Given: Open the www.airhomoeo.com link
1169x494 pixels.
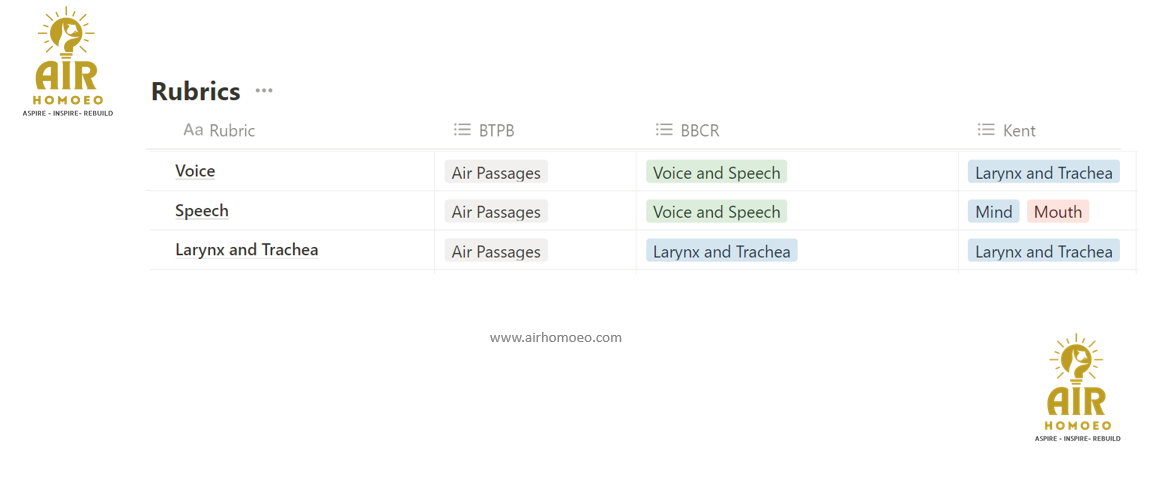Looking at the screenshot, I should point(556,338).
